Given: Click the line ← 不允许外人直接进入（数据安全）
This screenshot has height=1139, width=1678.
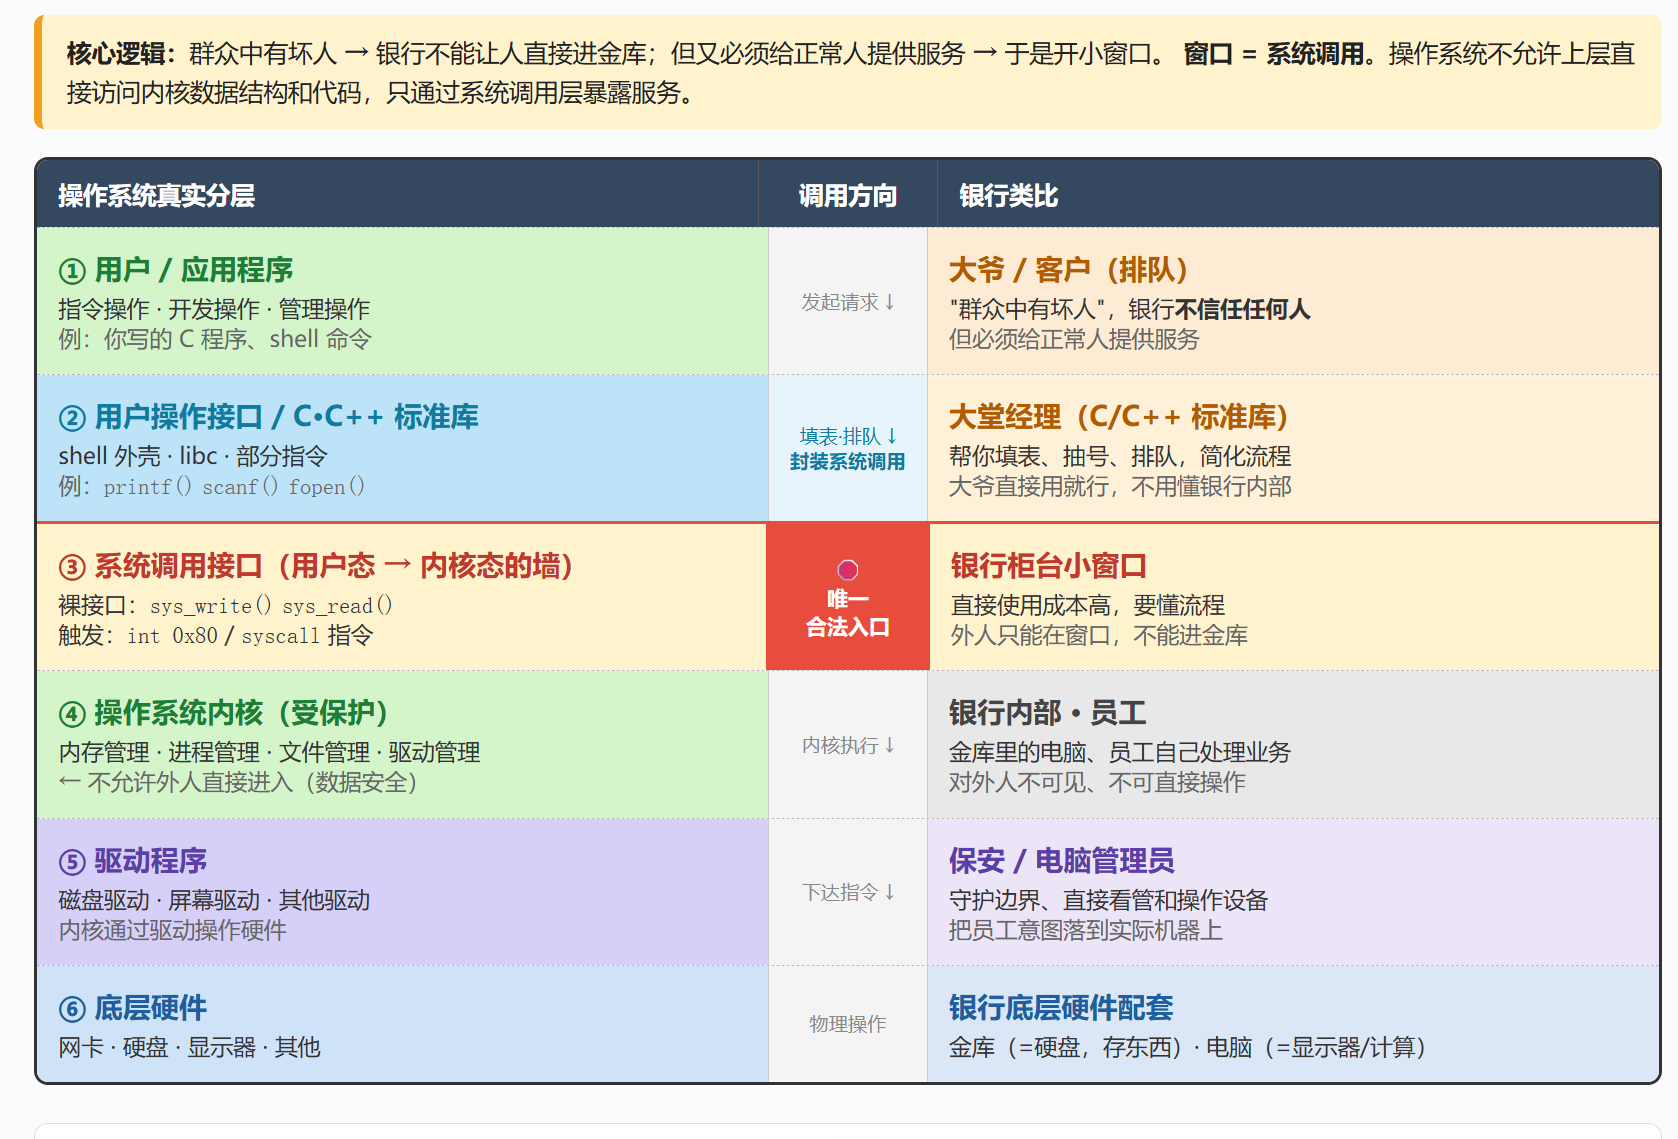Looking at the screenshot, I should (x=238, y=782).
